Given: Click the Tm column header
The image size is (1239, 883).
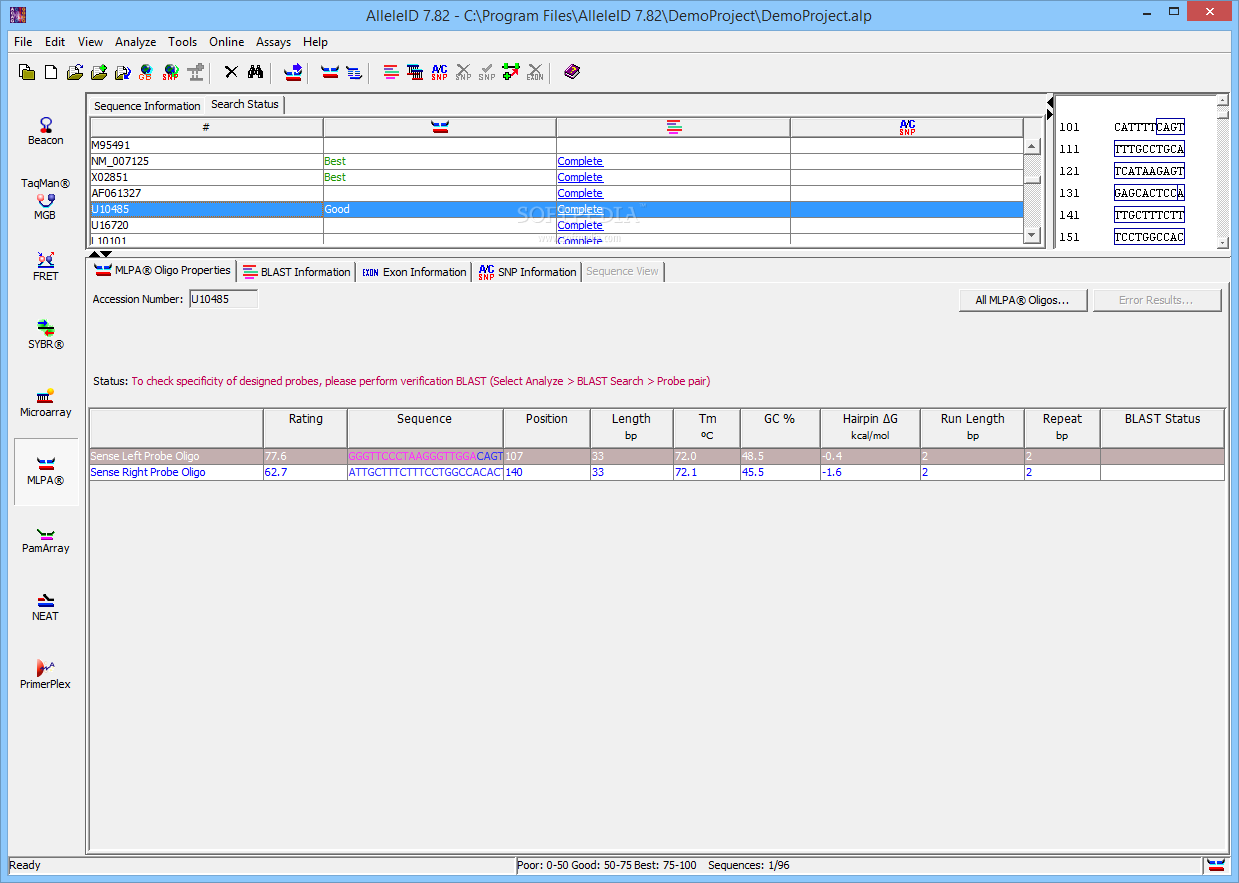Looking at the screenshot, I should (x=707, y=427).
